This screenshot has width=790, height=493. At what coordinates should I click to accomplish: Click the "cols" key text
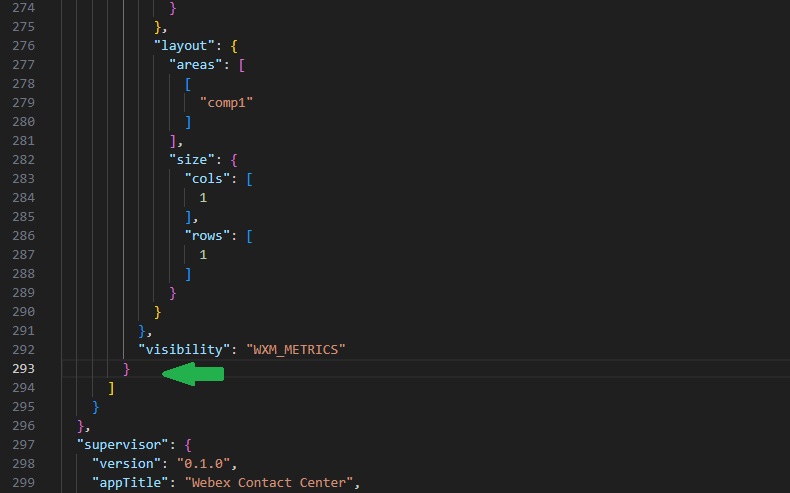pyautogui.click(x=207, y=179)
